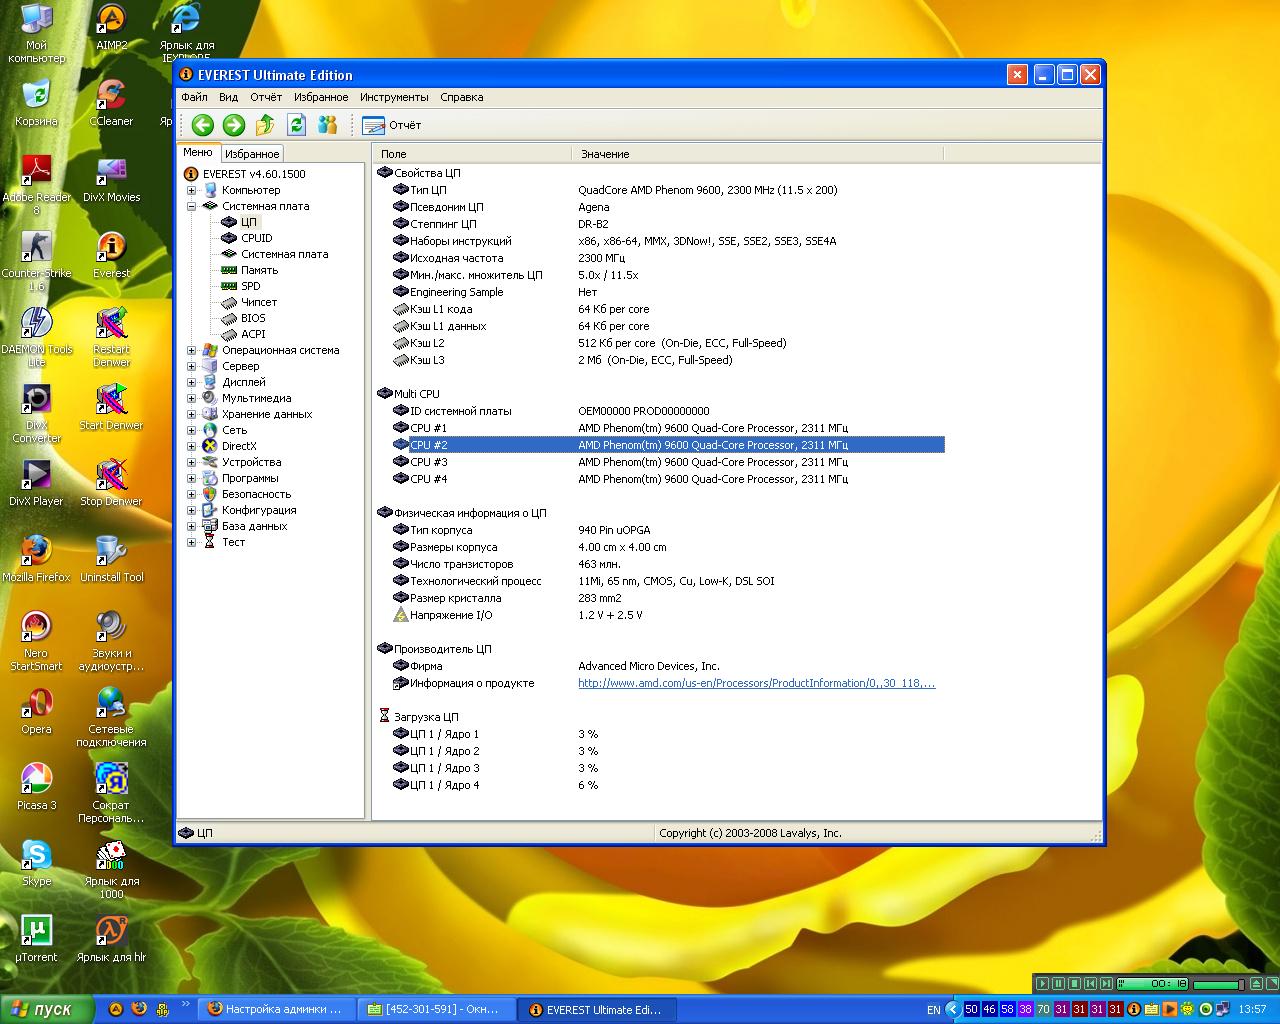The image size is (1280, 1024).
Task: Select the µTorrent desktop icon
Action: [x=36, y=939]
